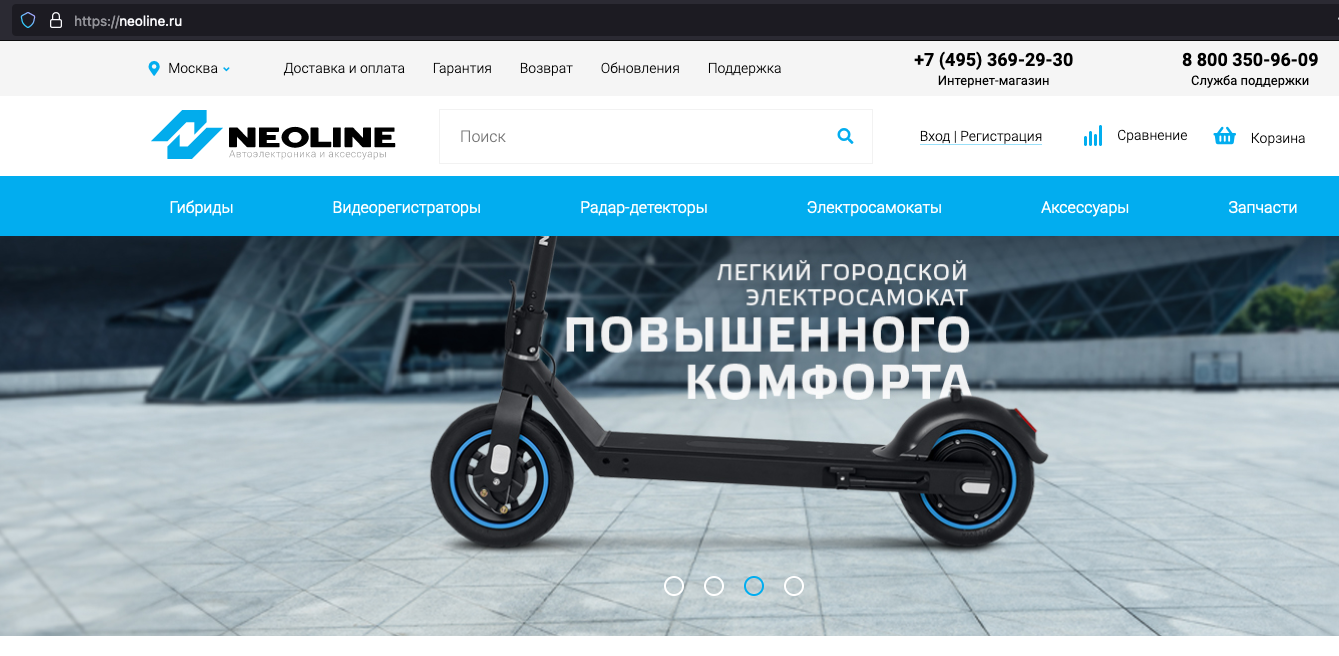Click the search magnifier icon

tap(845, 136)
